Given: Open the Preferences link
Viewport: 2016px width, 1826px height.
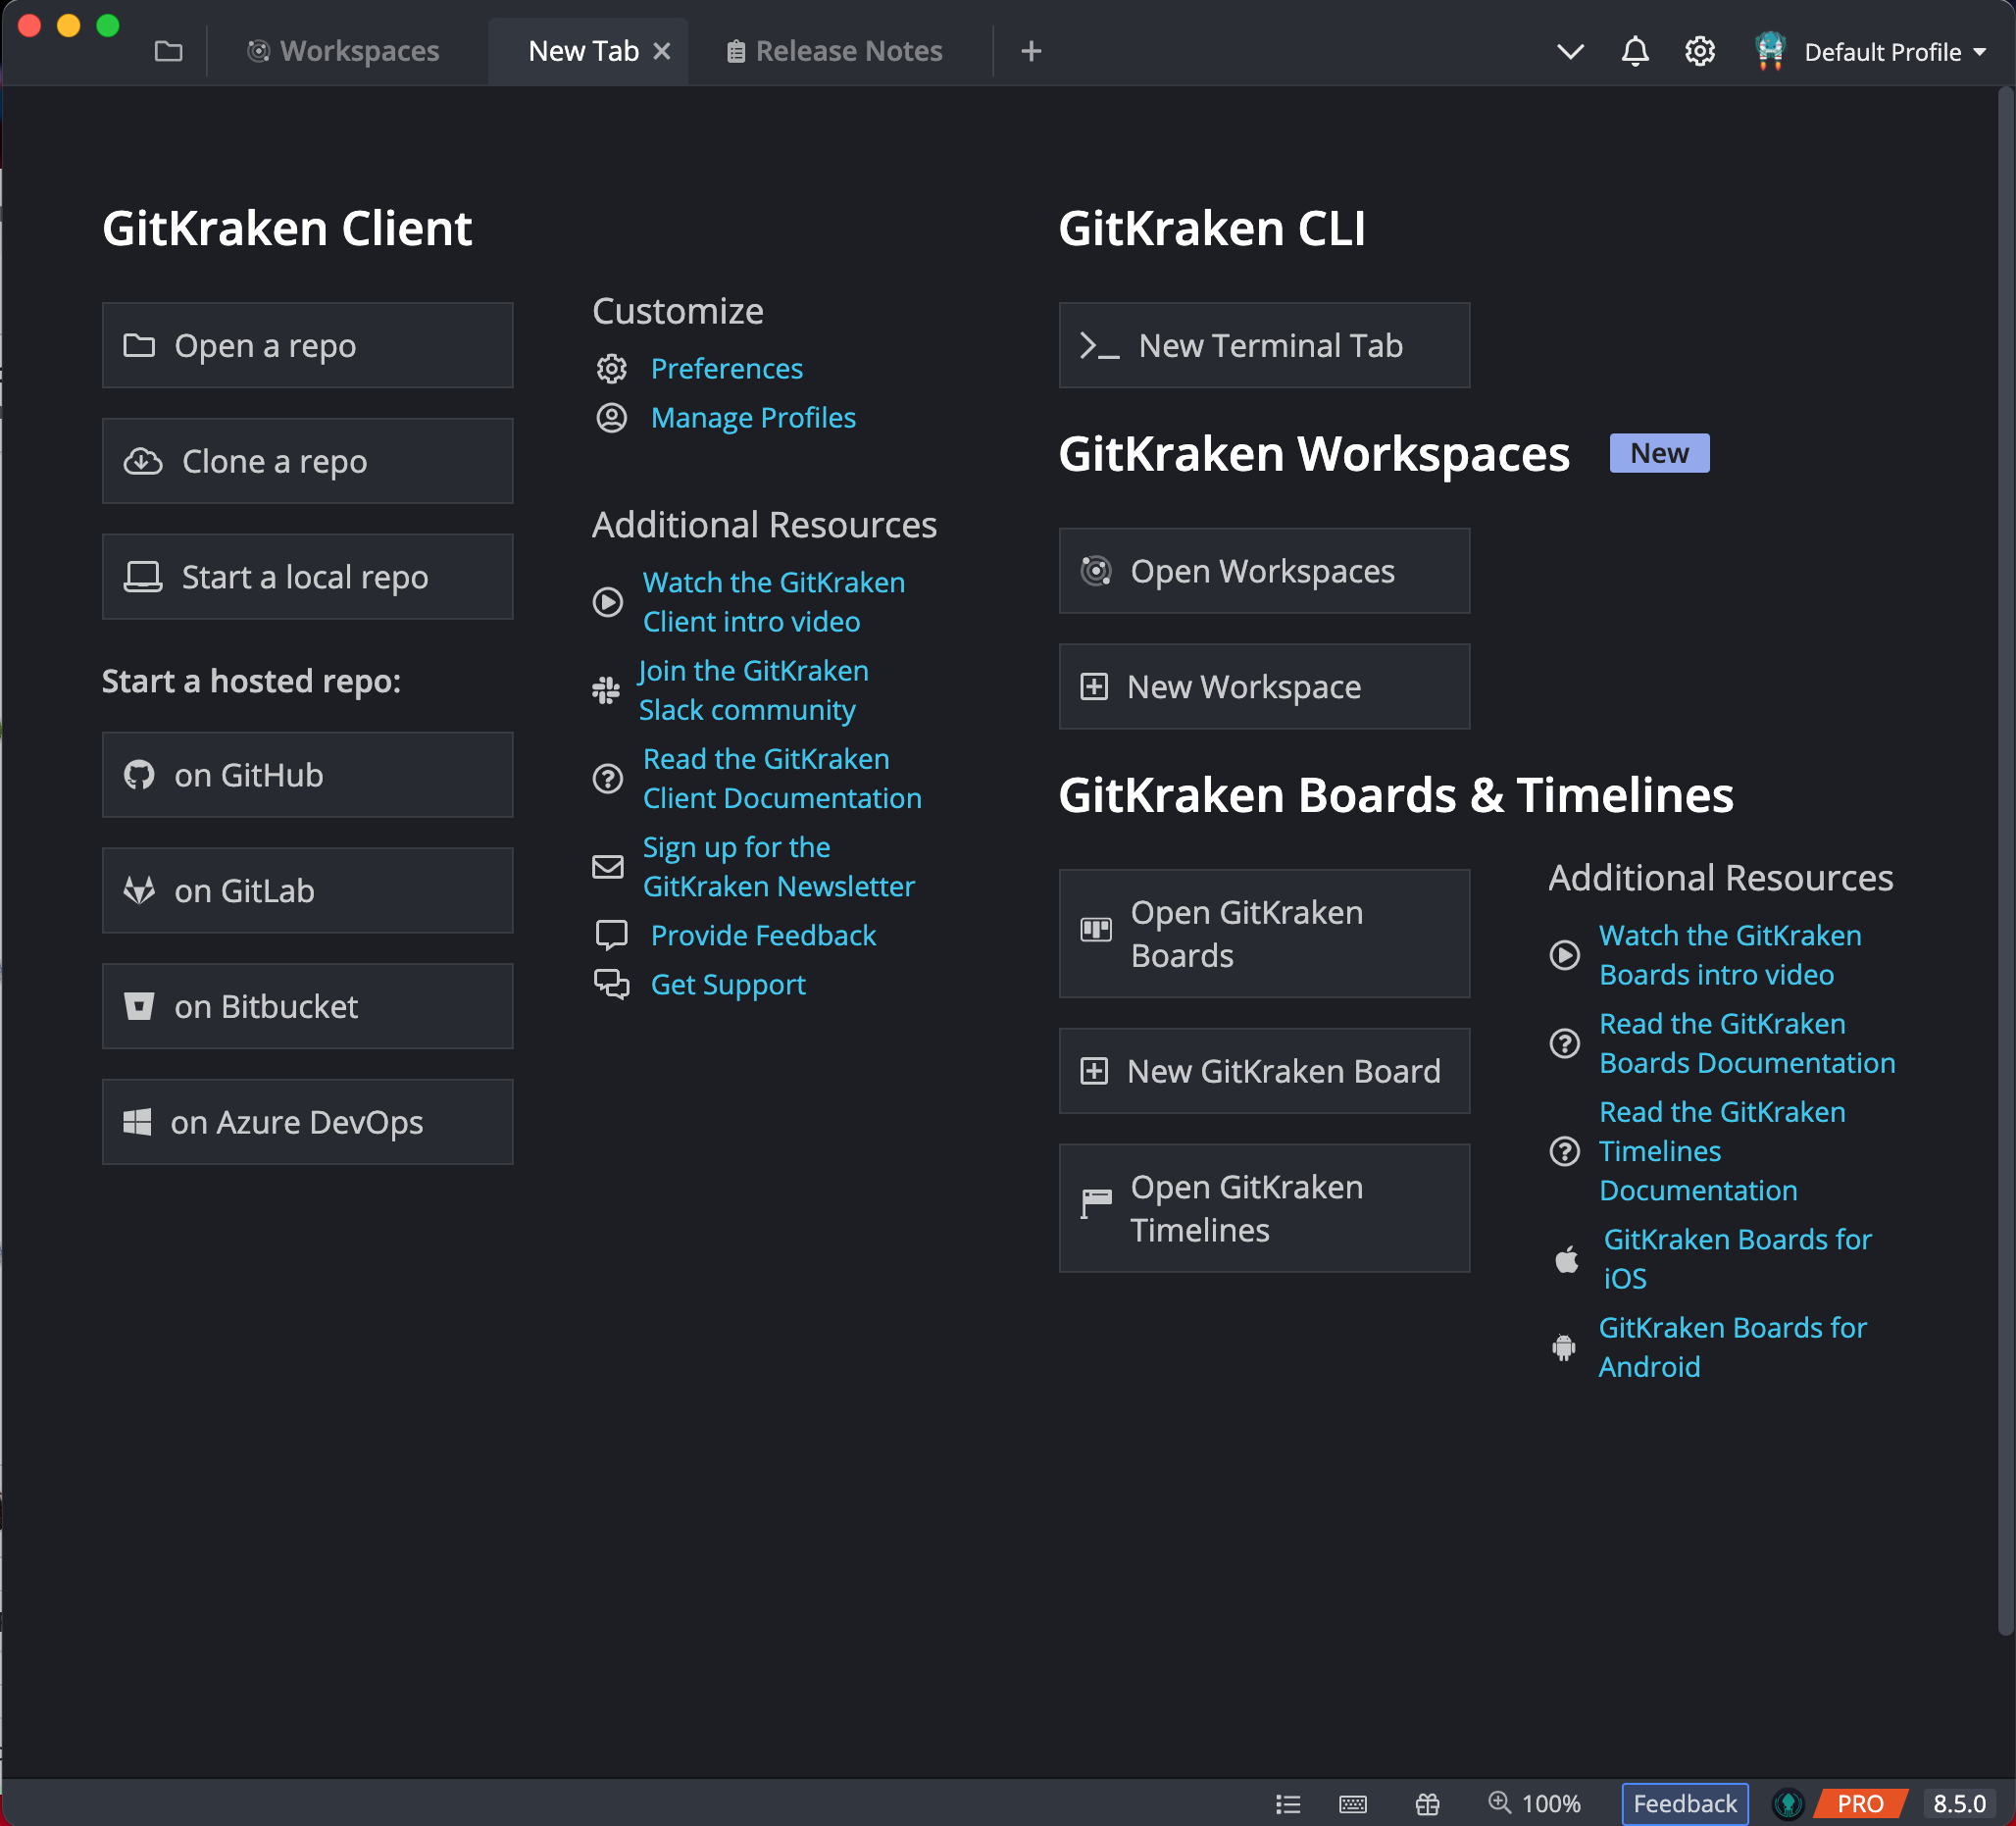Looking at the screenshot, I should pyautogui.click(x=726, y=369).
